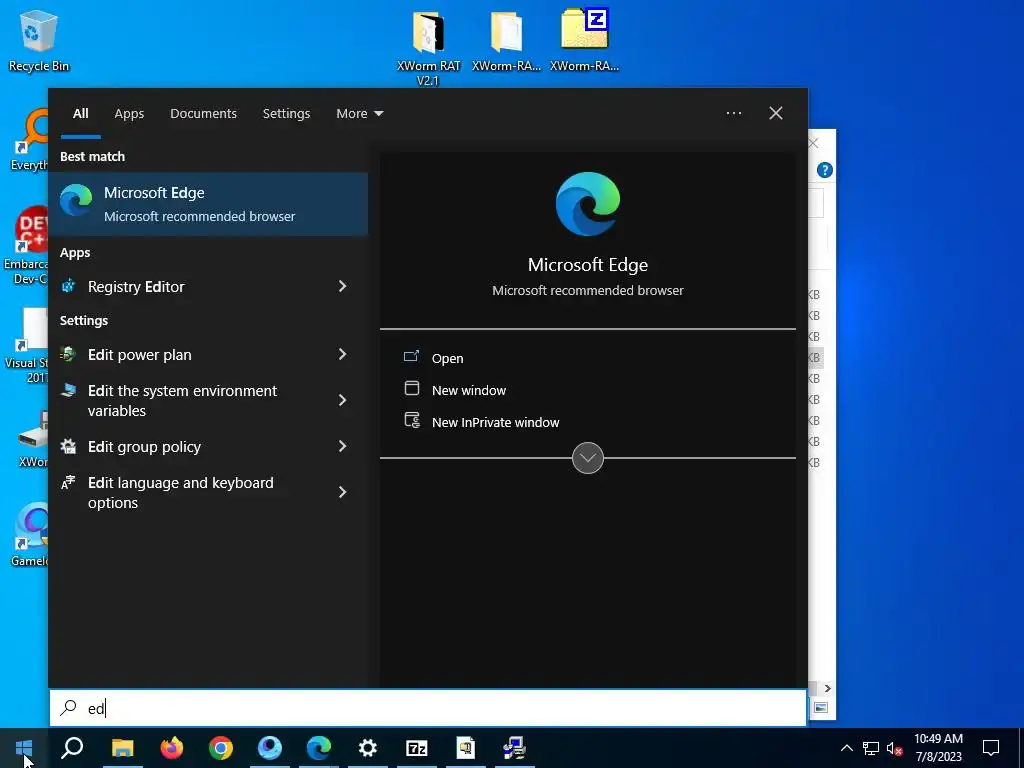Click the New window action icon
Image resolution: width=1024 pixels, height=768 pixels.
pyautogui.click(x=411, y=389)
